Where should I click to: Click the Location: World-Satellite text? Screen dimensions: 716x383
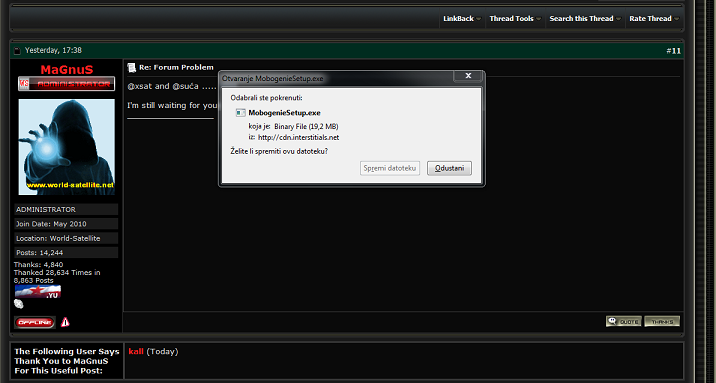[58, 239]
